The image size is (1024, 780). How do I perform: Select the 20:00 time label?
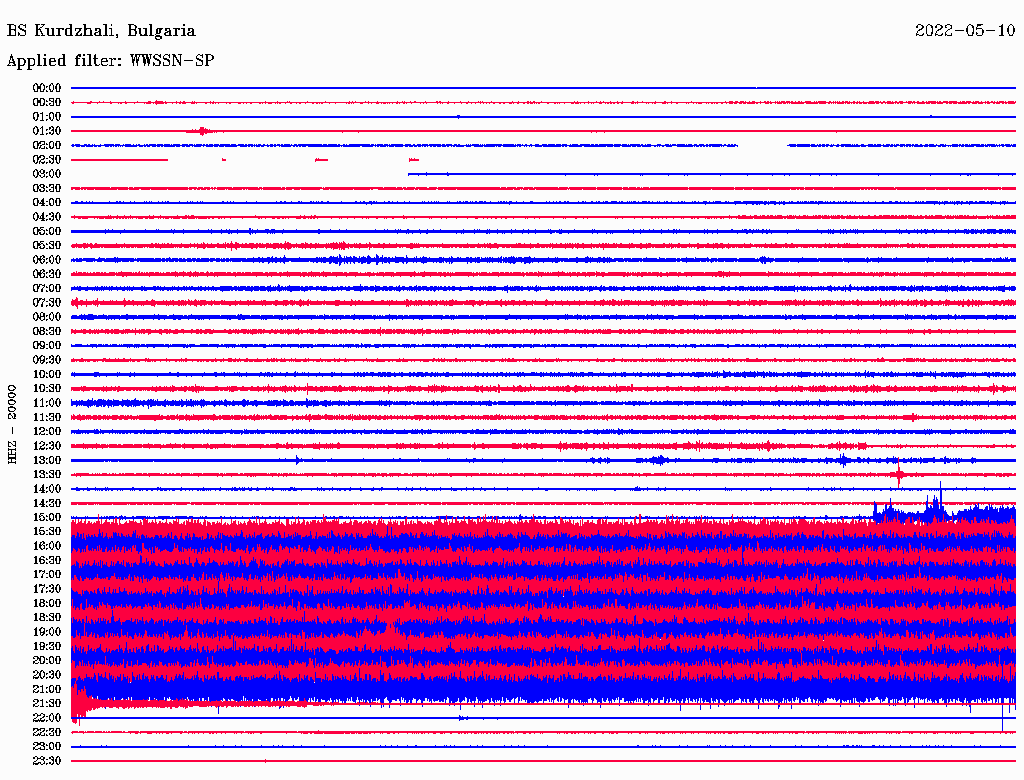tap(47, 660)
